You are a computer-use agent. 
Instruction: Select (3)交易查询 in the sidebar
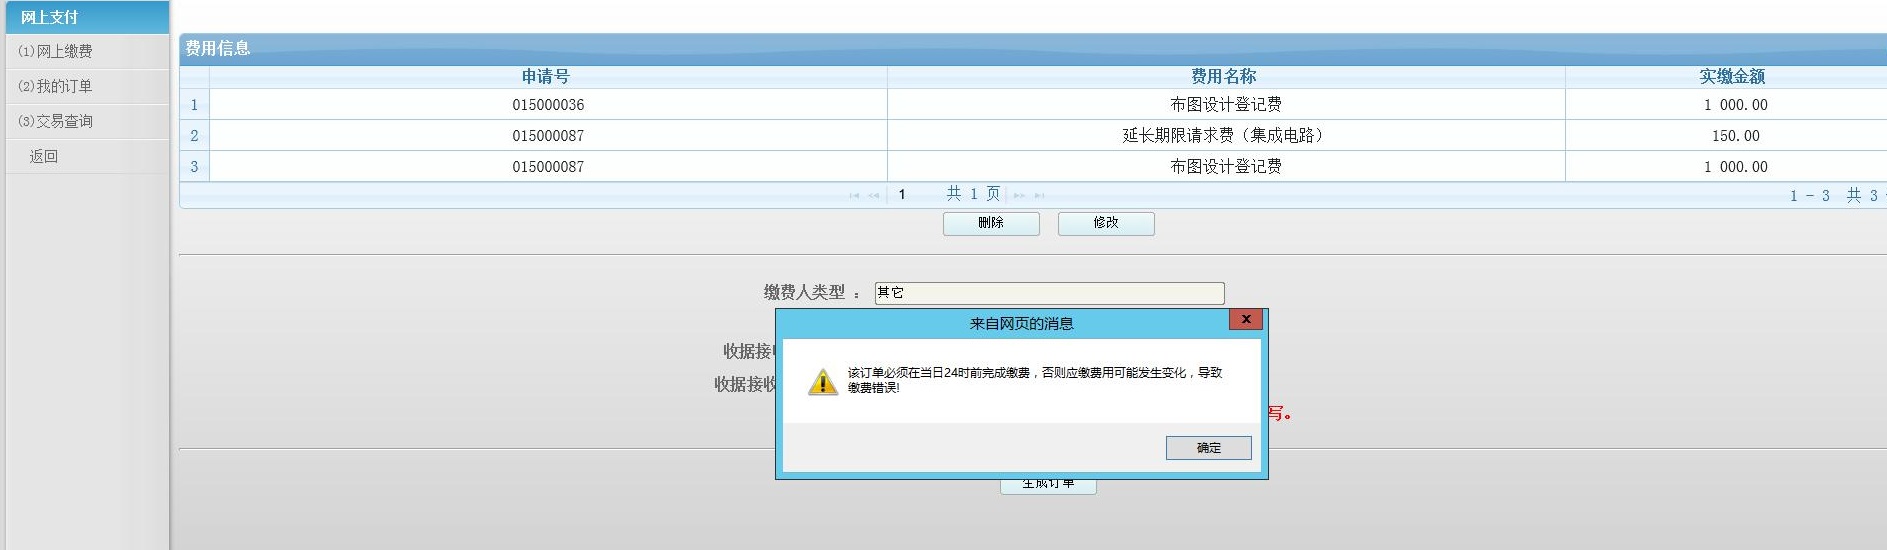pyautogui.click(x=56, y=121)
